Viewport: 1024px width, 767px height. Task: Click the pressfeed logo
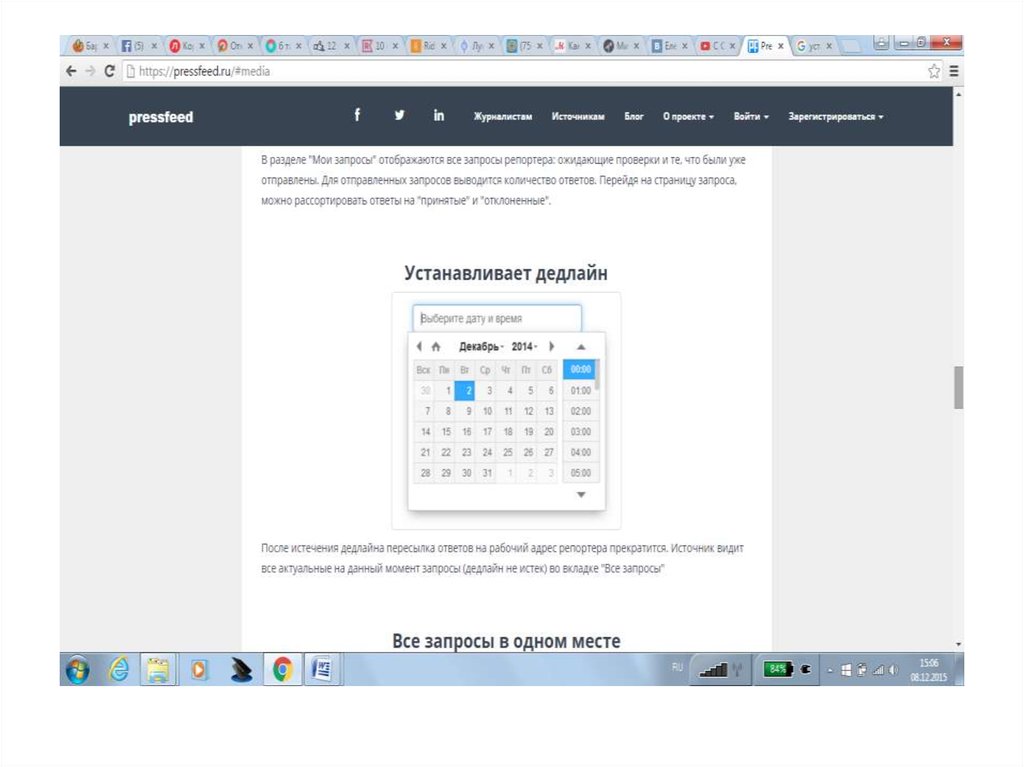click(161, 117)
